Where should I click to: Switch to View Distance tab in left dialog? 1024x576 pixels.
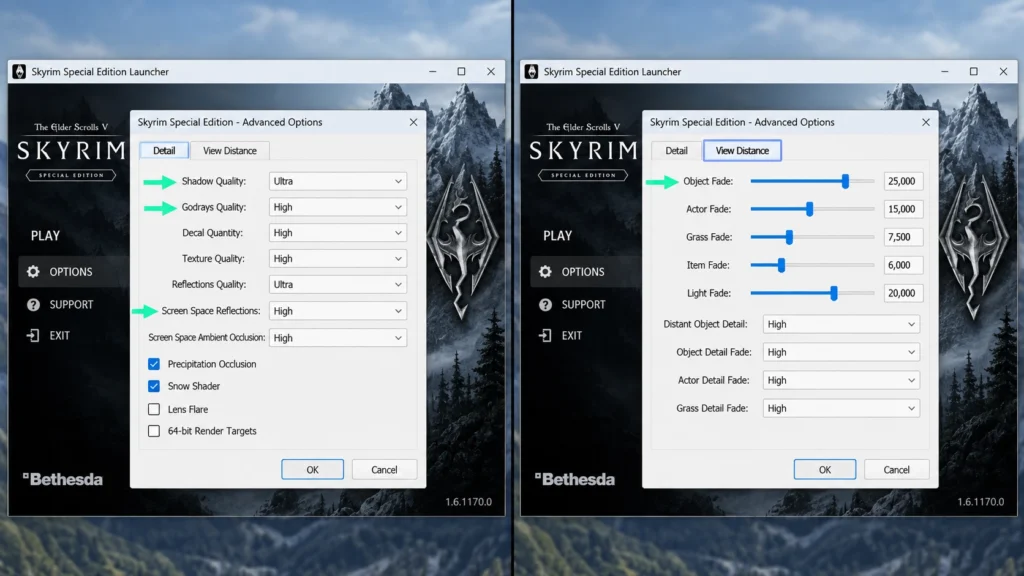(x=229, y=150)
